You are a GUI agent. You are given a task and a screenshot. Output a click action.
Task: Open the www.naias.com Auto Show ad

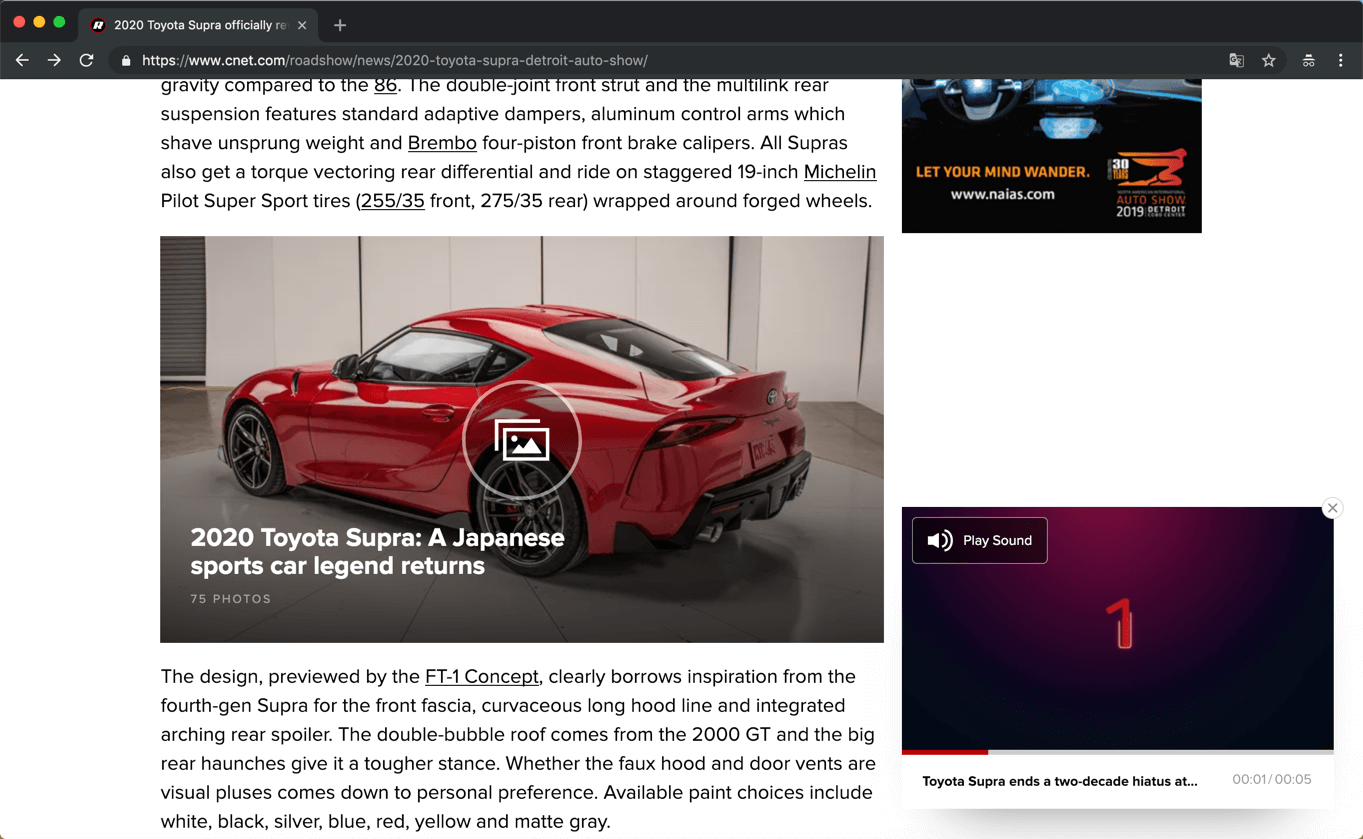pyautogui.click(x=1051, y=155)
